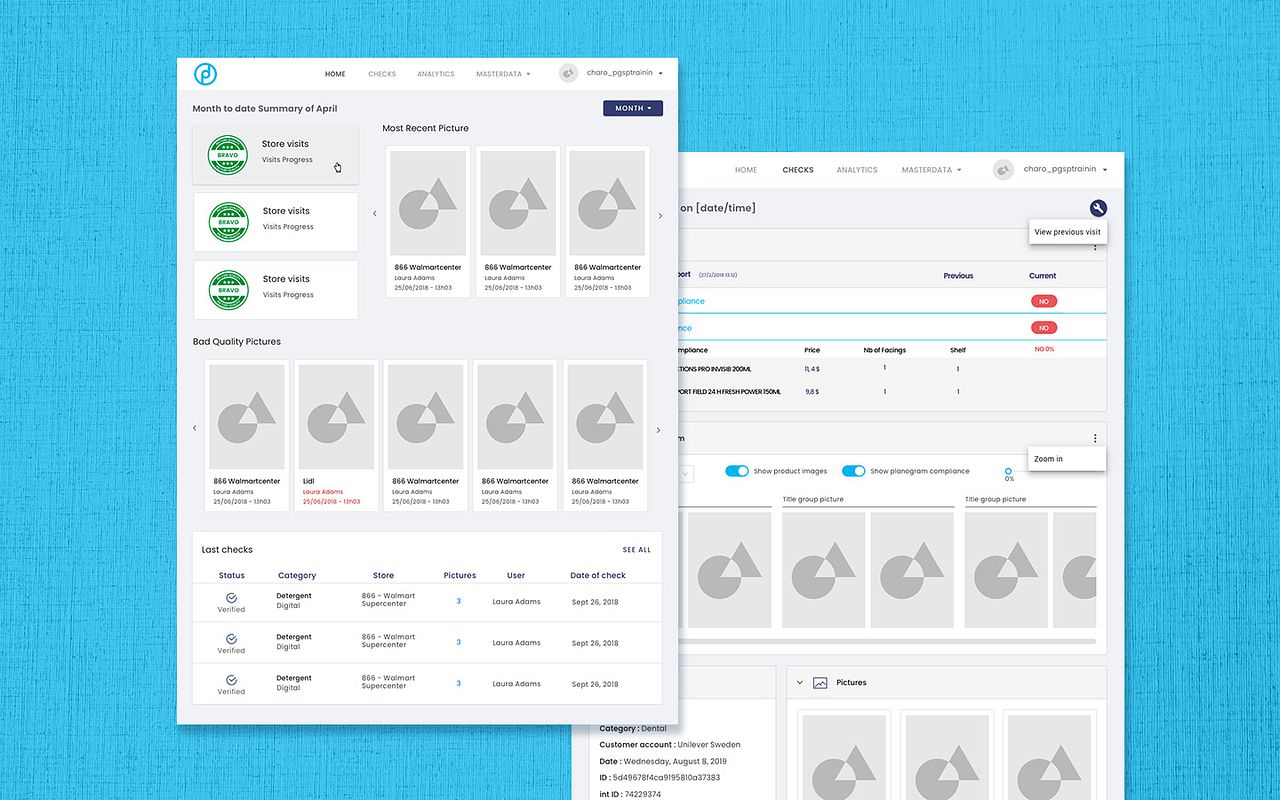Go to previous Bad Quality Pictures
Image resolution: width=1280 pixels, height=800 pixels.
pos(195,428)
